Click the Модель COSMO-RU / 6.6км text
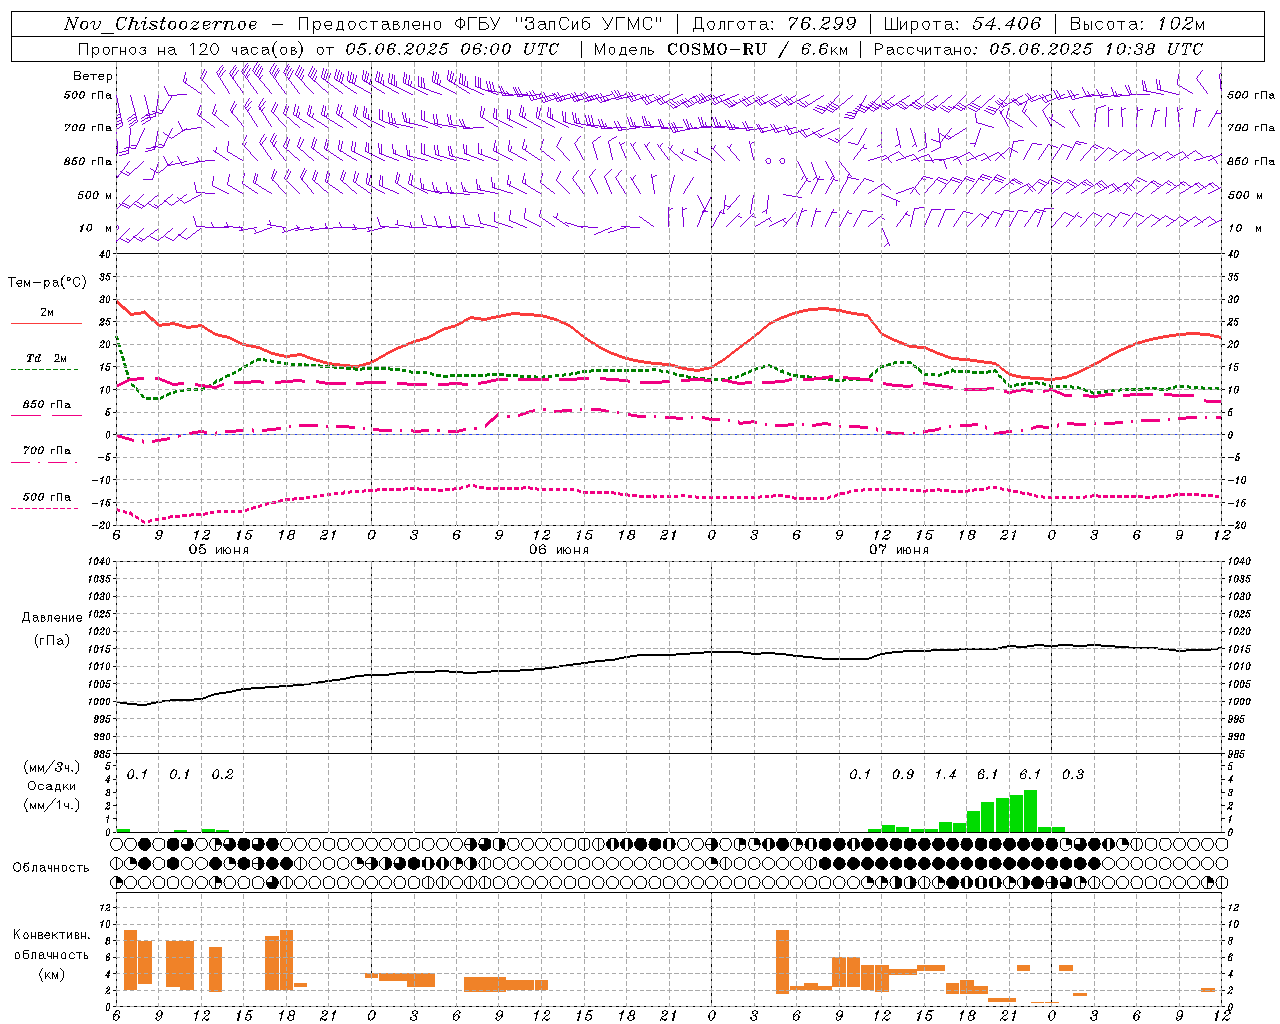1280x1024 pixels. 720,49
